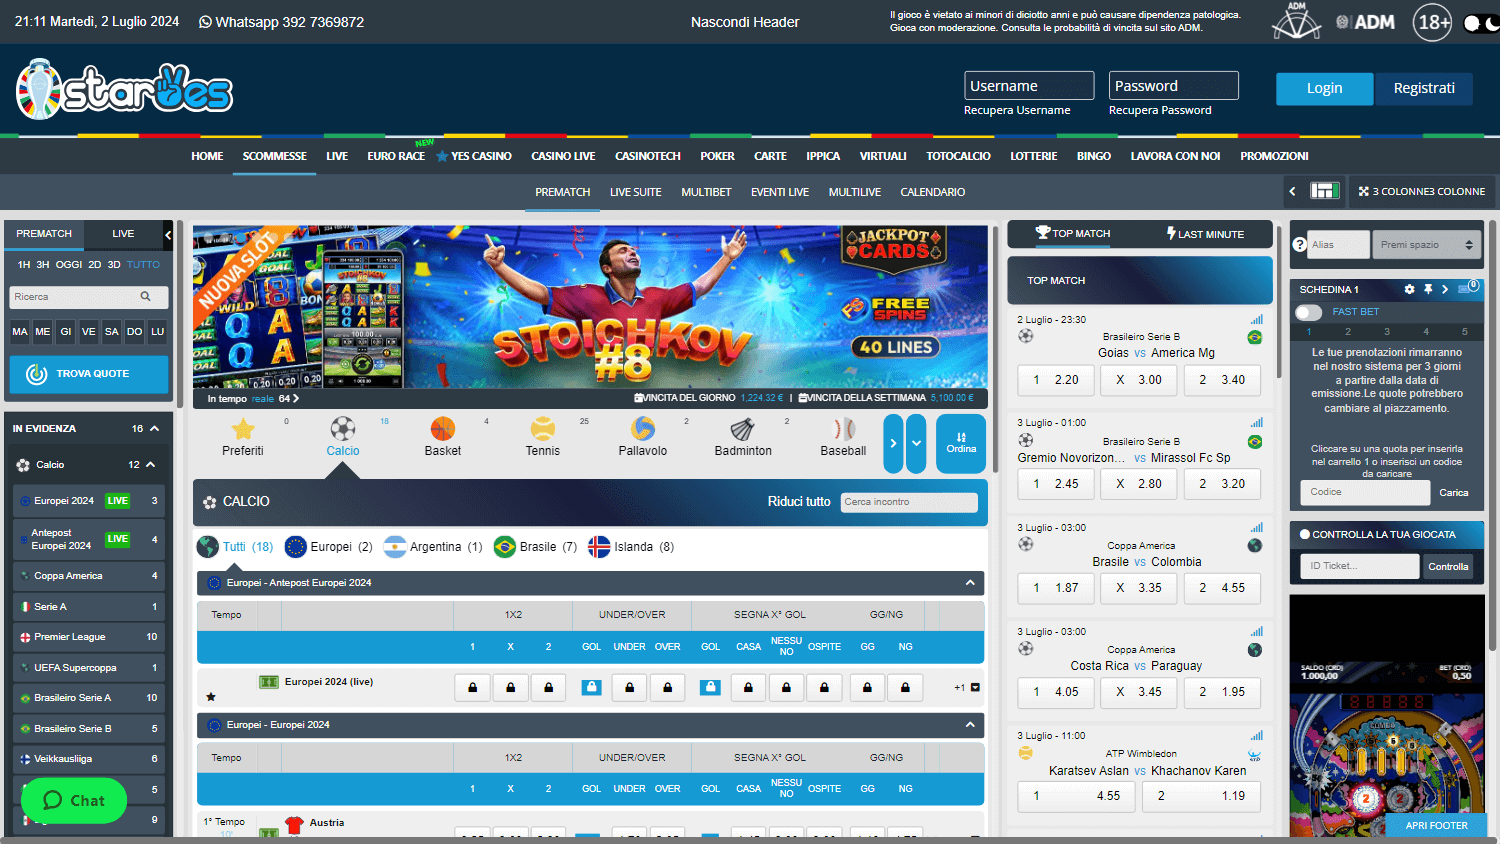Viewport: 1500px width, 844px height.
Task: Select the Pallavolo sport icon
Action: click(x=643, y=430)
